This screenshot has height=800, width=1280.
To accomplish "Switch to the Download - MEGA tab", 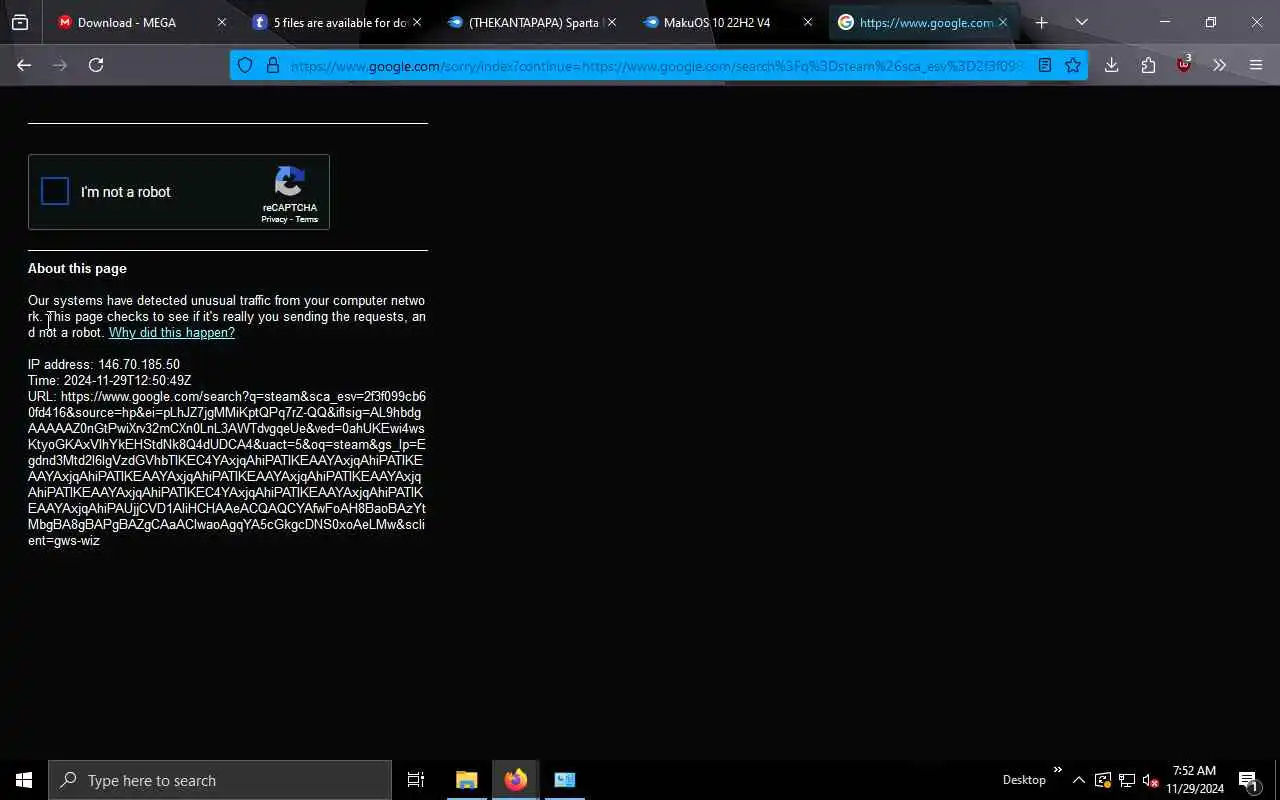I will coord(140,22).
